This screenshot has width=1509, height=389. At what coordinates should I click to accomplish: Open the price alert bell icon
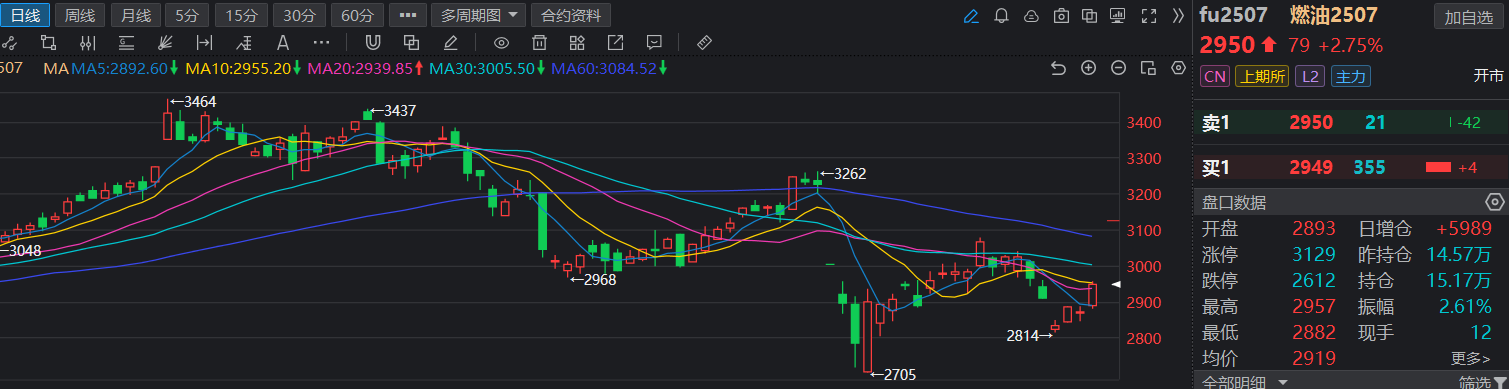pyautogui.click(x=1002, y=16)
